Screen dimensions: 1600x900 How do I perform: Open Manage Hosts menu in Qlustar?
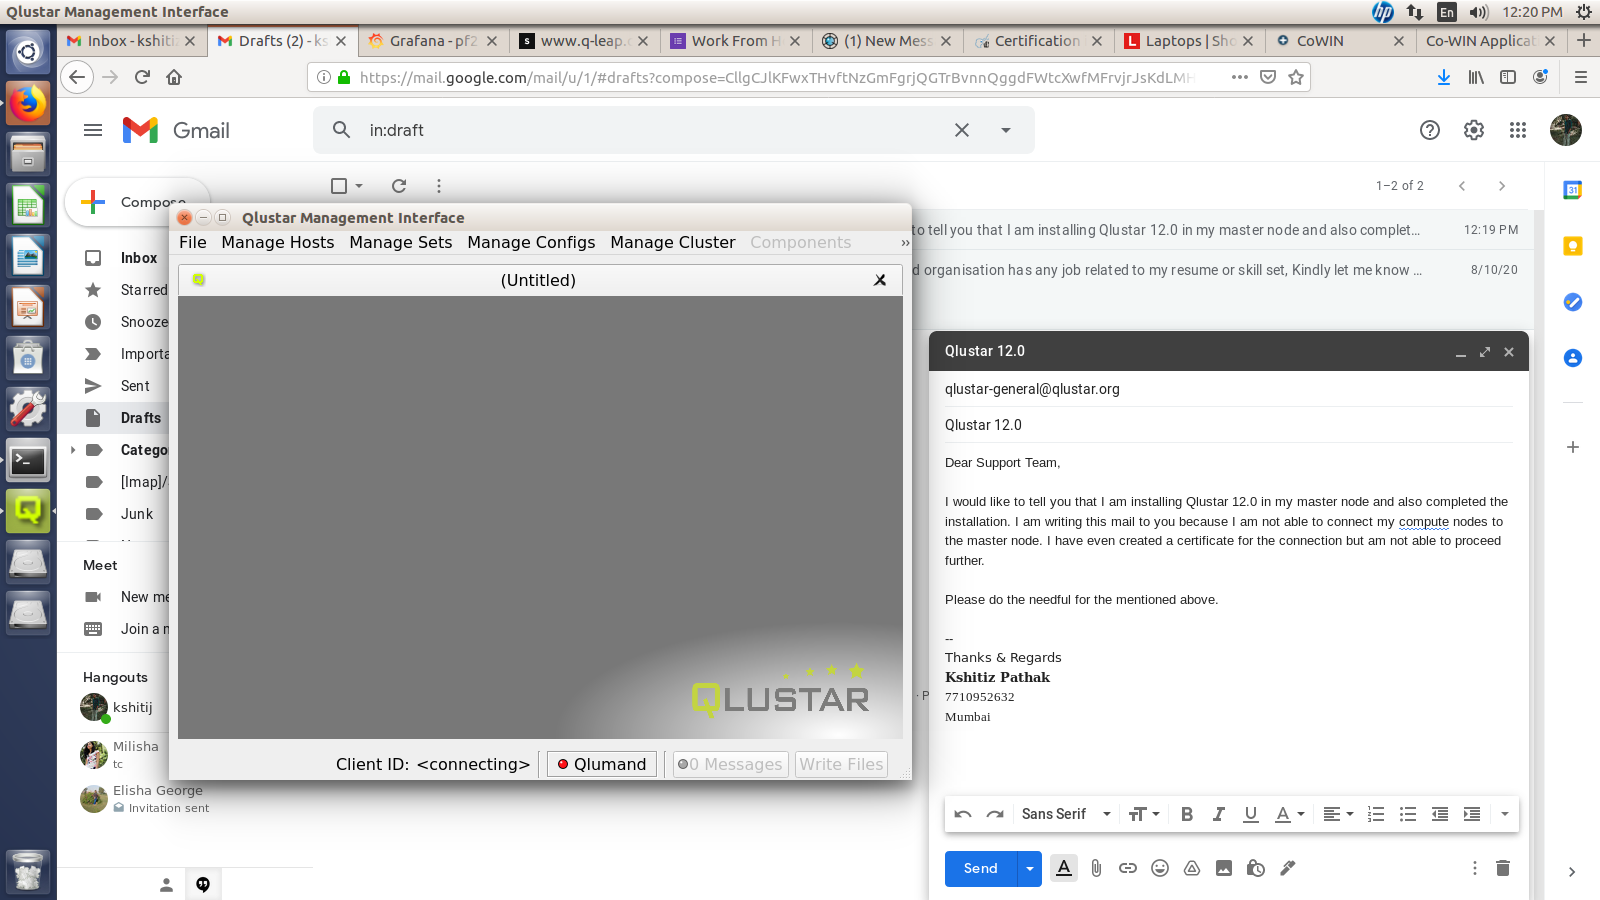(277, 242)
